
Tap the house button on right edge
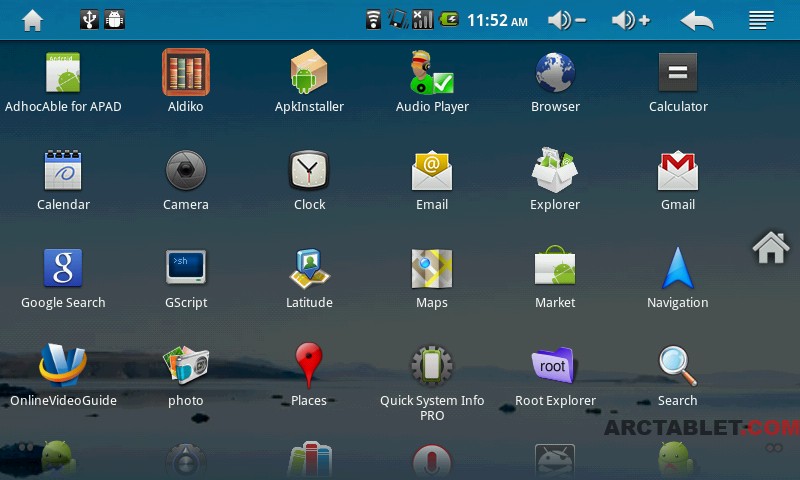pyautogui.click(x=771, y=247)
